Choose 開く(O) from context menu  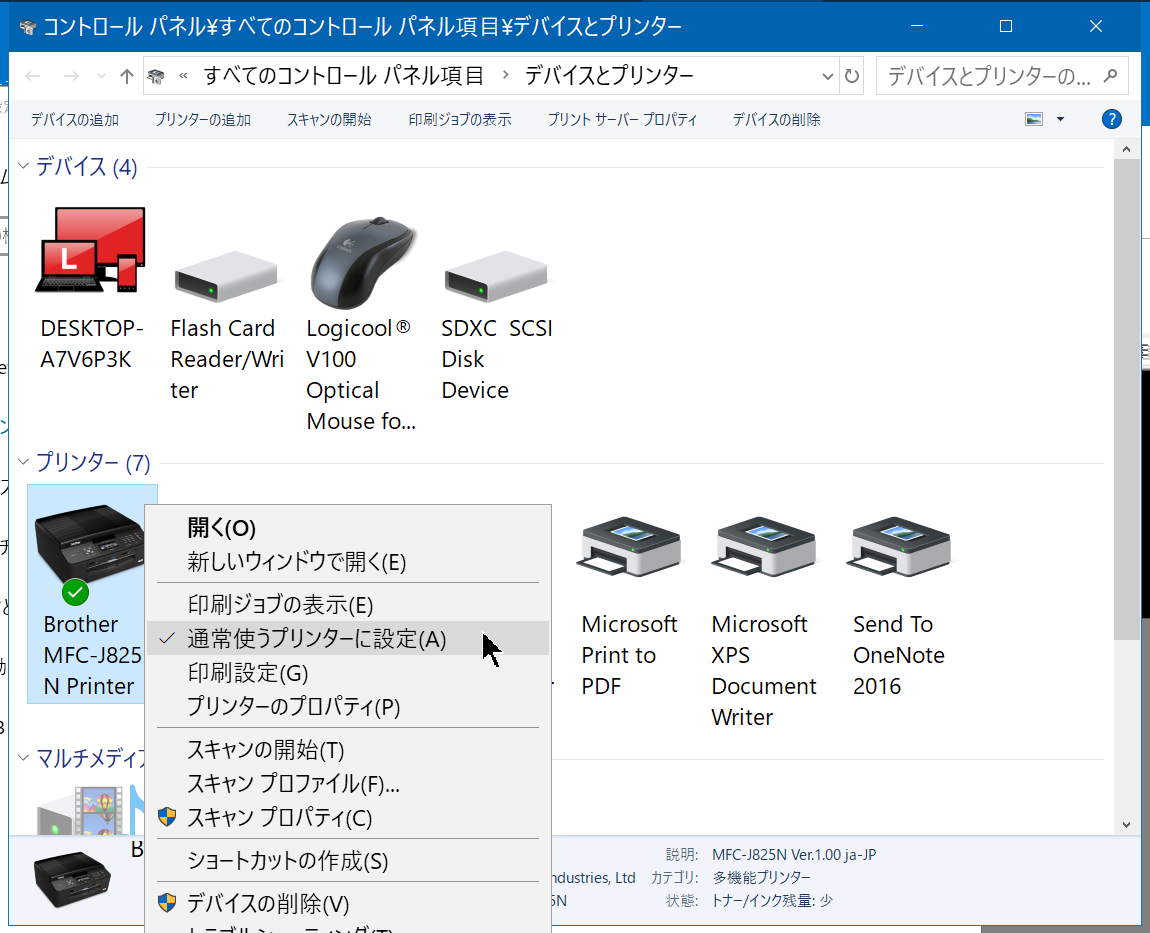click(x=348, y=527)
